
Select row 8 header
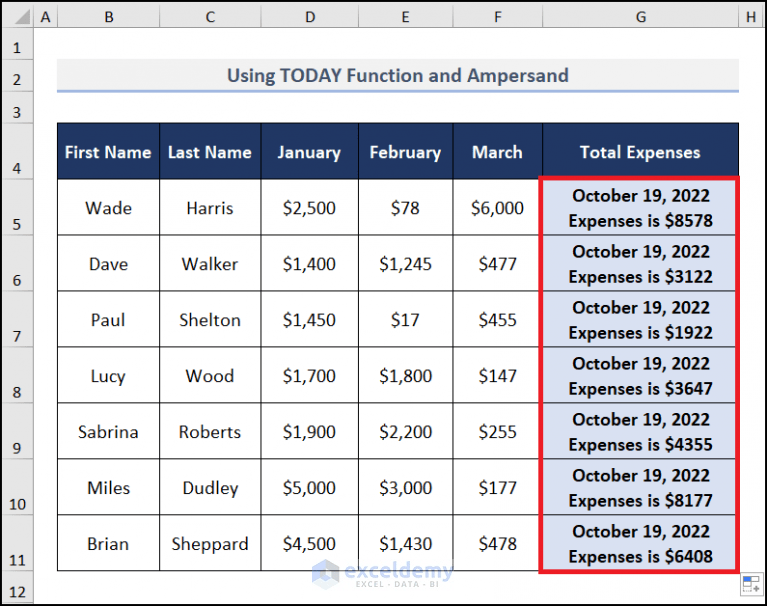tap(17, 375)
